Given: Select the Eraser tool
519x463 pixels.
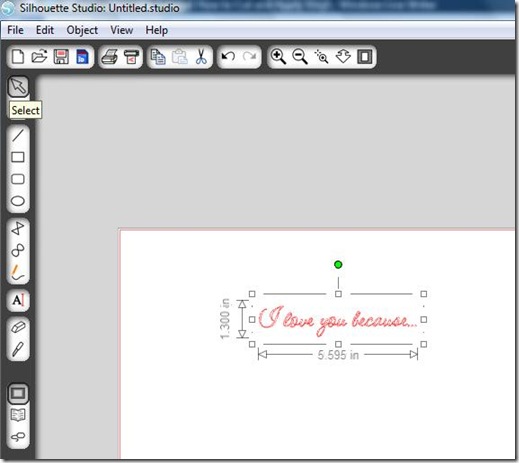Looking at the screenshot, I should pos(18,327).
